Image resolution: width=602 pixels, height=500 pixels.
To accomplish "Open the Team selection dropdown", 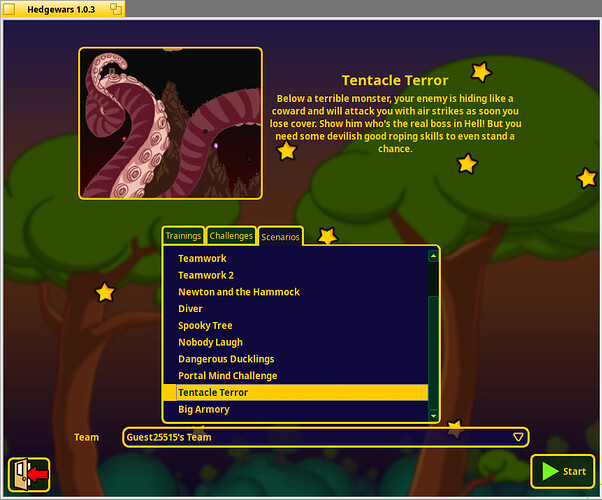I will click(x=326, y=437).
